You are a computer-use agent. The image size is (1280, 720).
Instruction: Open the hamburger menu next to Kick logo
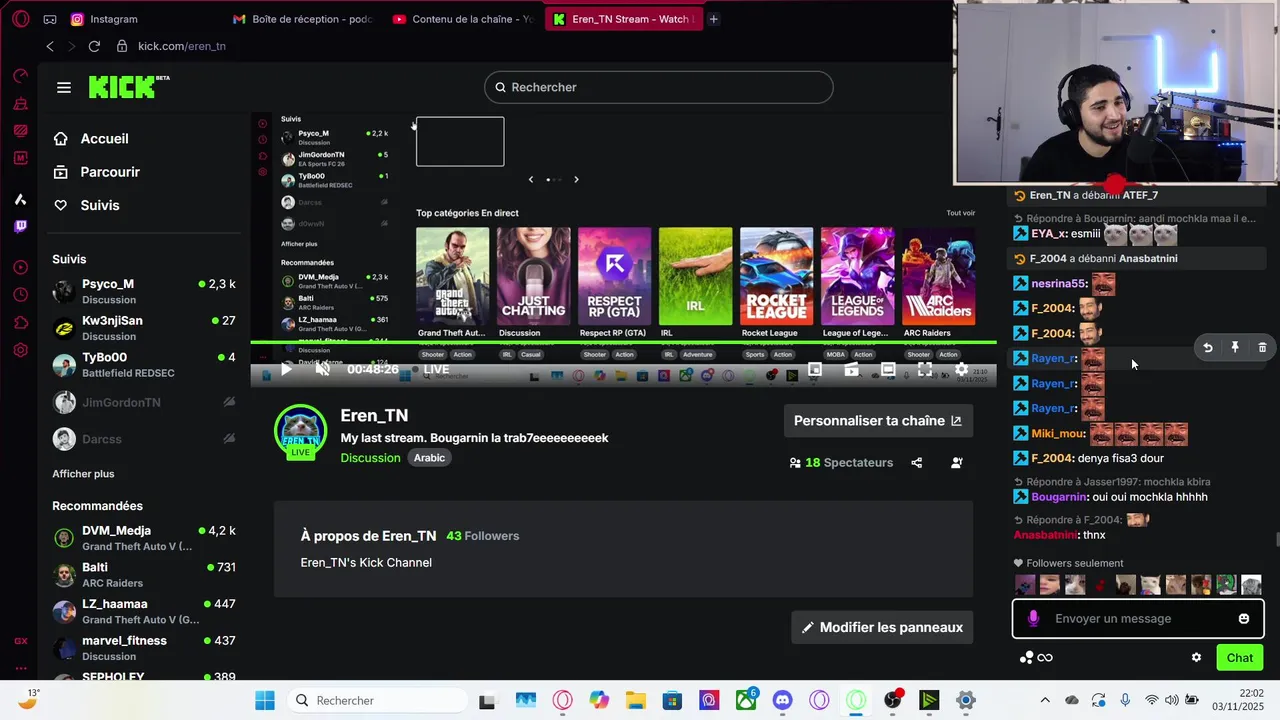point(64,88)
